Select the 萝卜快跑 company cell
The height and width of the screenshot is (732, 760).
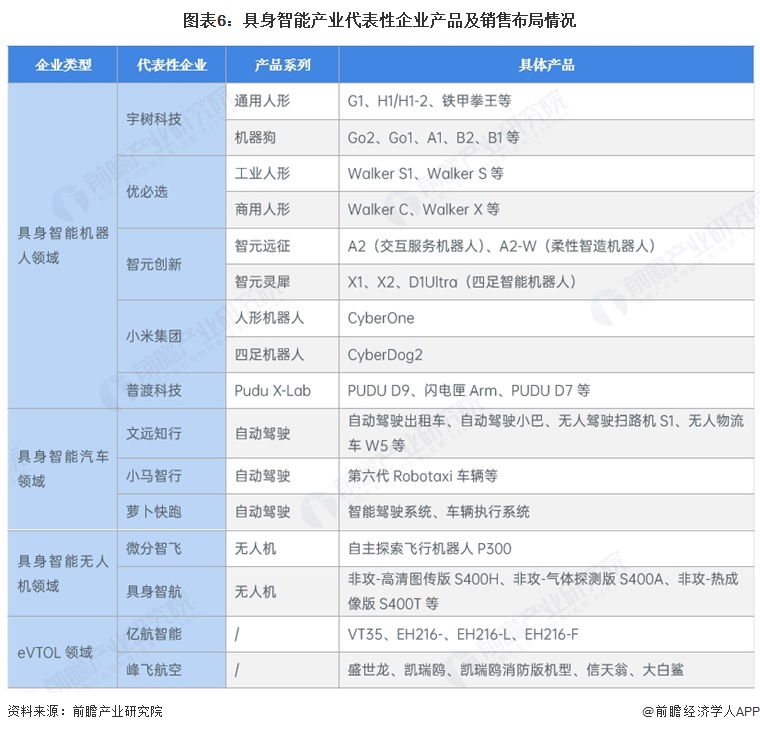pos(172,511)
